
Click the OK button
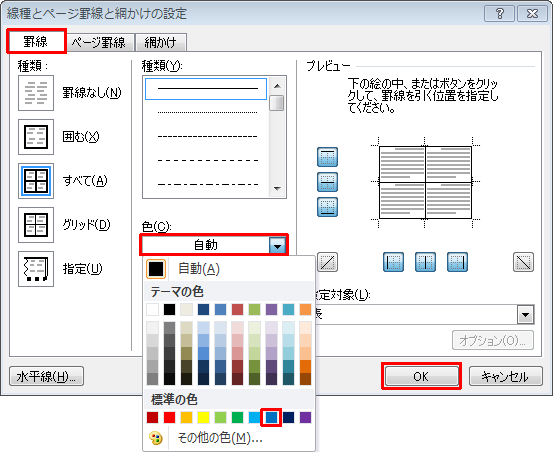click(x=421, y=376)
